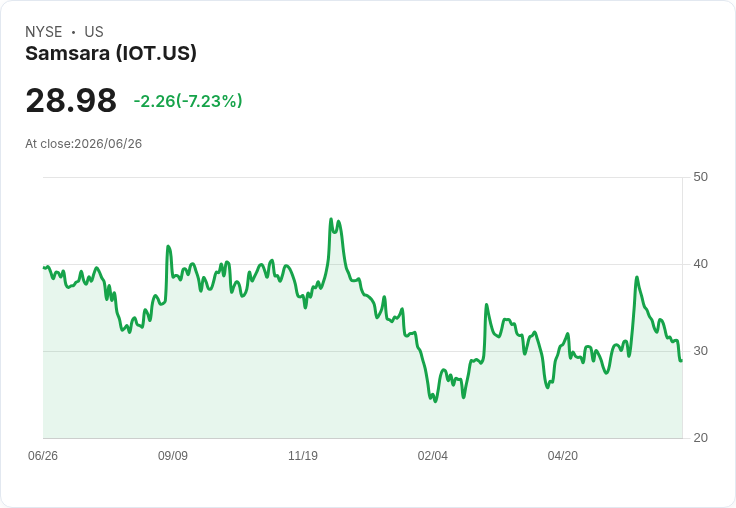The image size is (736, 508).
Task: Click the 20 y-axis price label
Action: point(700,438)
